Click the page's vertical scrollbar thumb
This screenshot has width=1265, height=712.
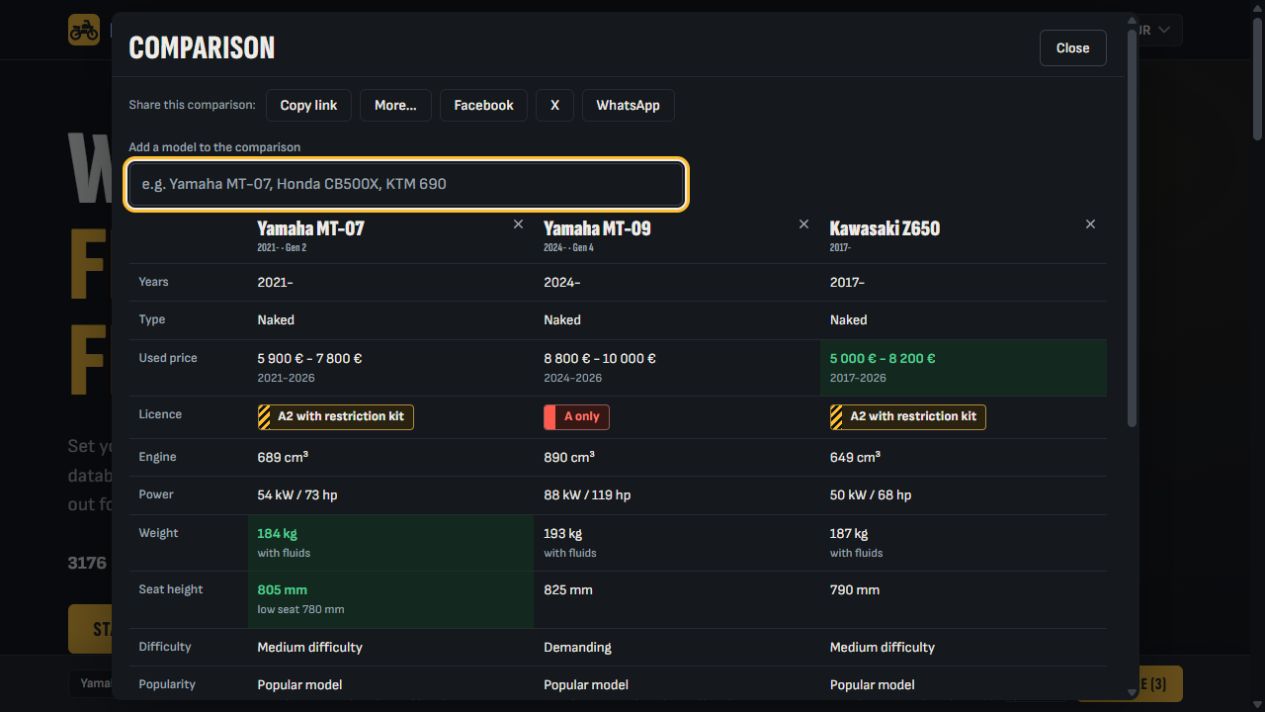click(1258, 78)
